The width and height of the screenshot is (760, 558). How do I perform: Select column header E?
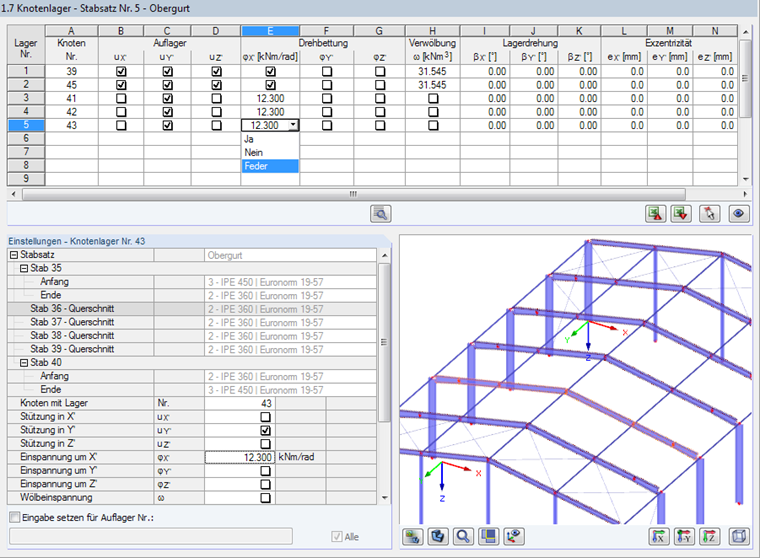pyautogui.click(x=270, y=31)
